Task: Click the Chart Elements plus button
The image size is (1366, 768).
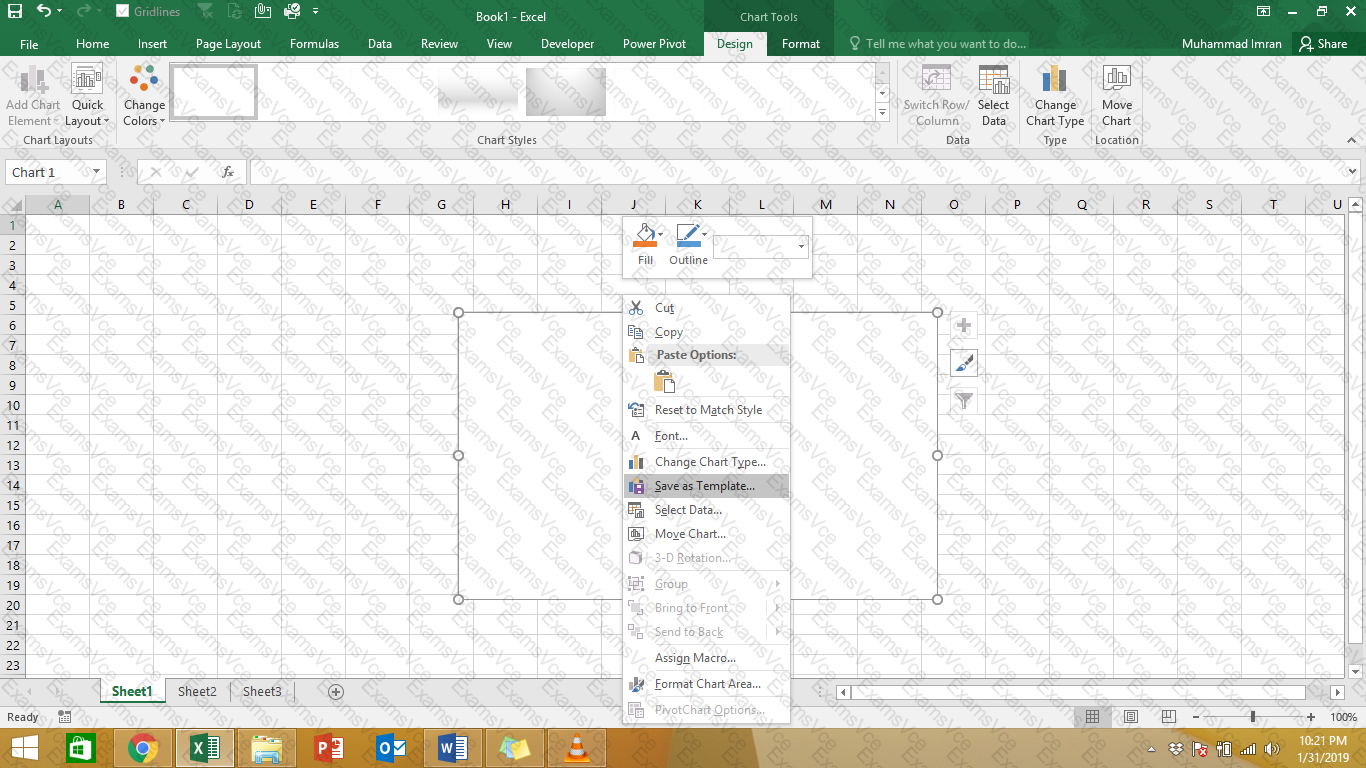Action: pos(964,326)
